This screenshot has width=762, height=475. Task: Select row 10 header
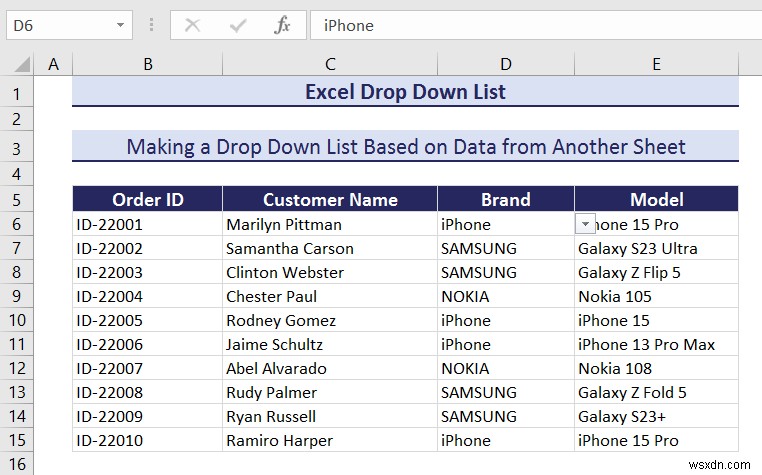point(17,320)
